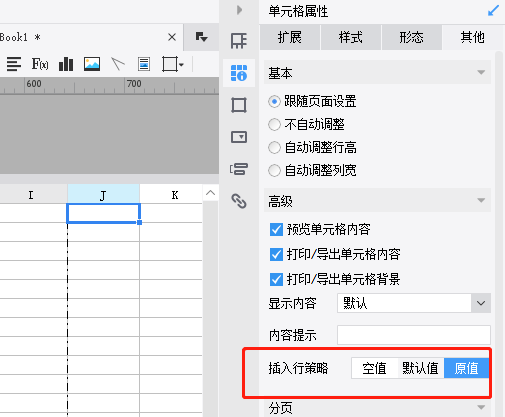
Task: Collapse the right panel with the triangle arrow
Action: click(239, 10)
